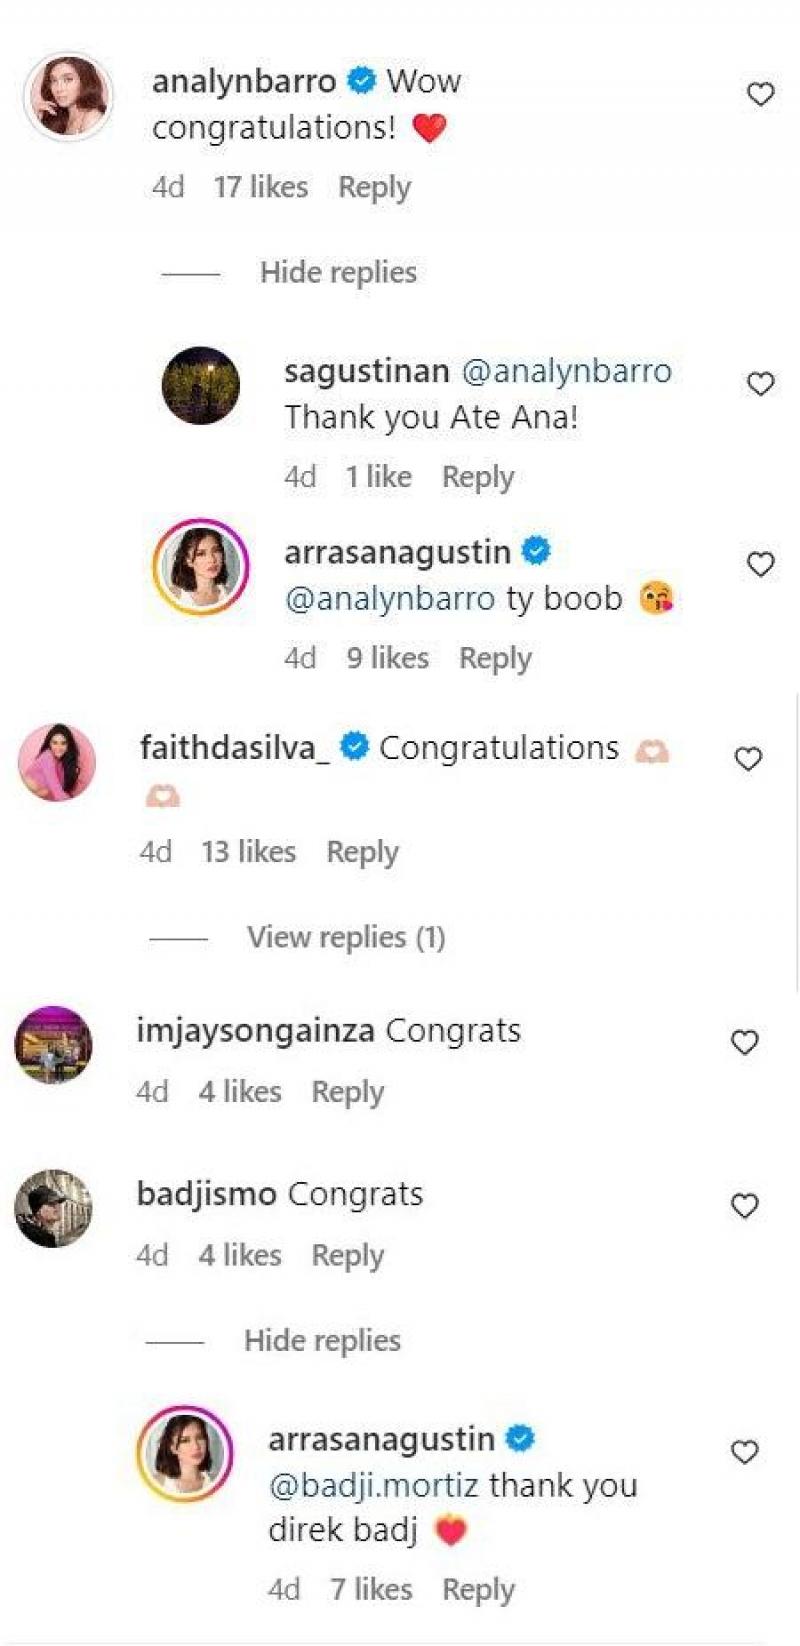
Task: Reply to imjaysongainza's Congrats comment
Action: (347, 1093)
